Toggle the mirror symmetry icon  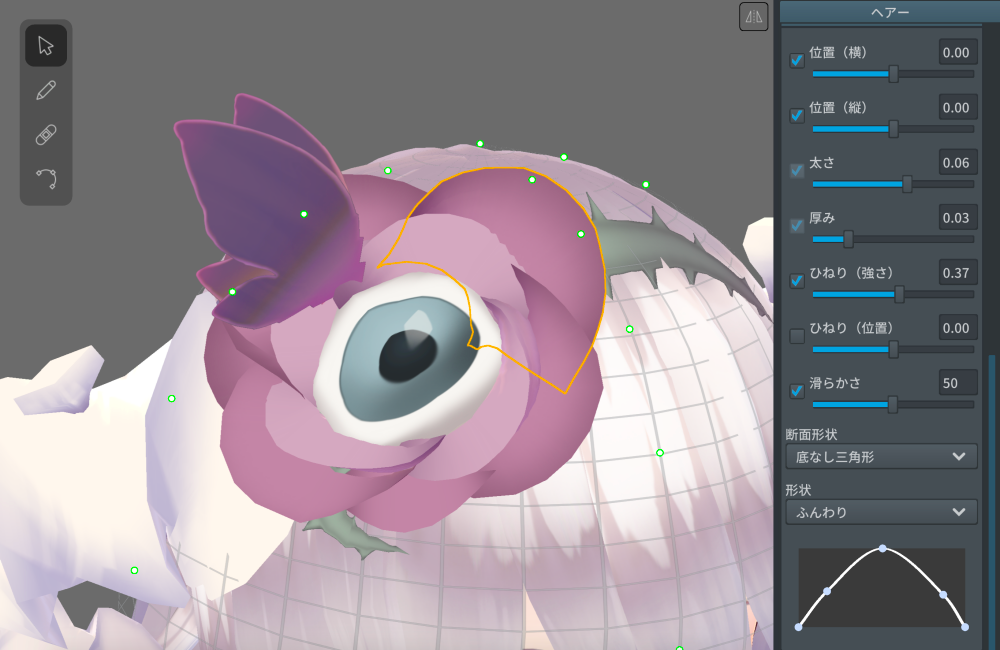pyautogui.click(x=753, y=17)
